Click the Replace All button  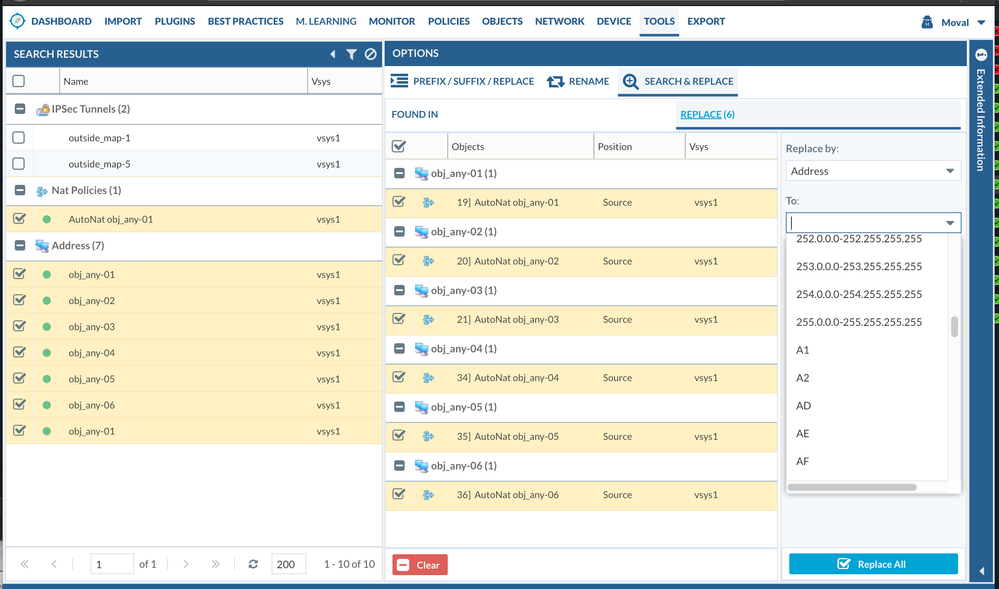click(x=873, y=564)
